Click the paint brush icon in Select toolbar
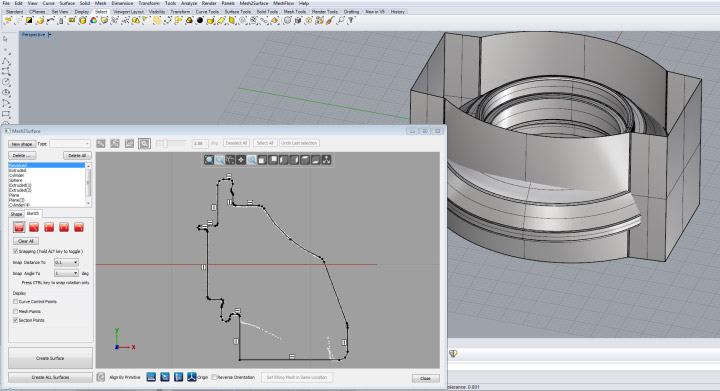Image resolution: width=720 pixels, height=391 pixels. click(330, 21)
